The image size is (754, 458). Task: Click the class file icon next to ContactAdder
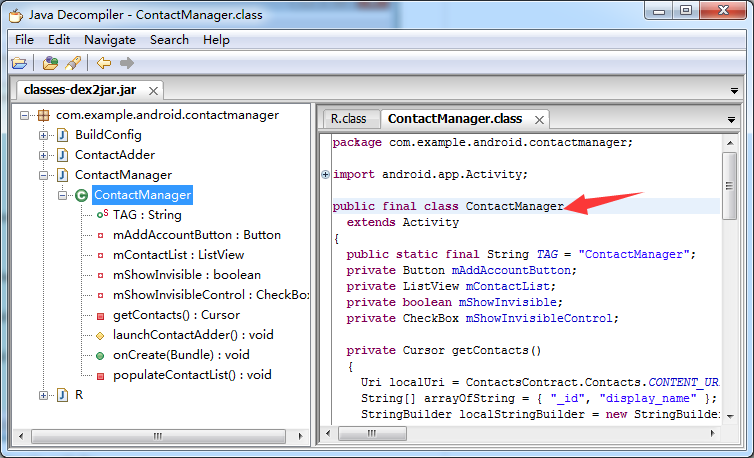coord(62,155)
